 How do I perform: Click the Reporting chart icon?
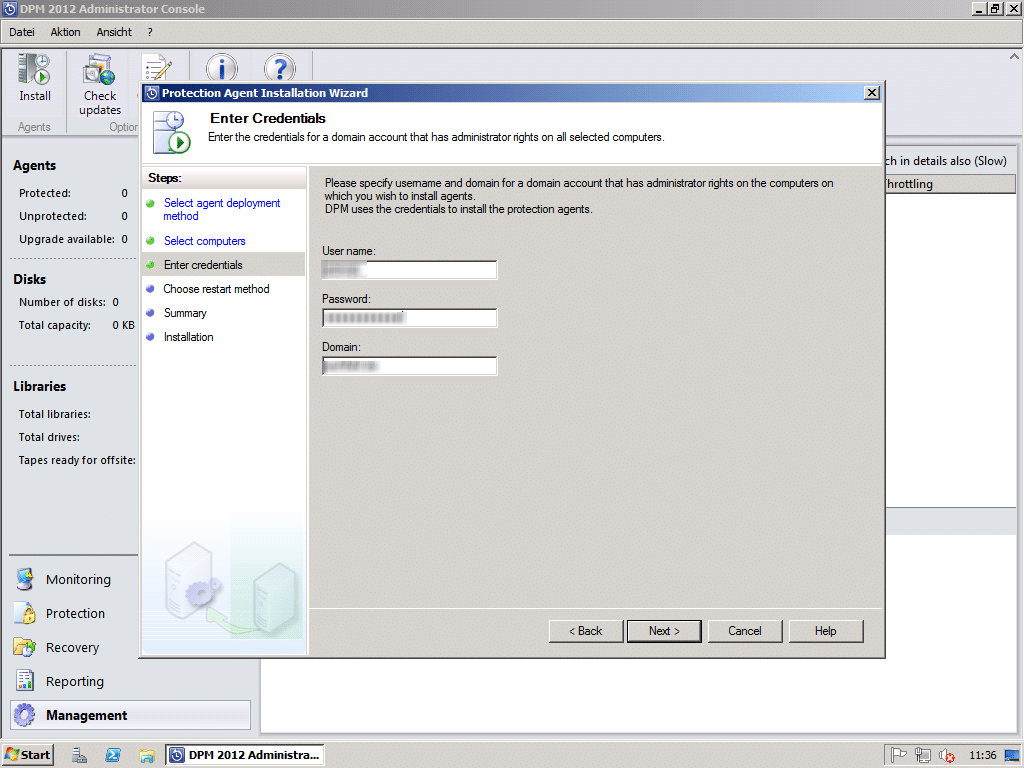point(25,681)
